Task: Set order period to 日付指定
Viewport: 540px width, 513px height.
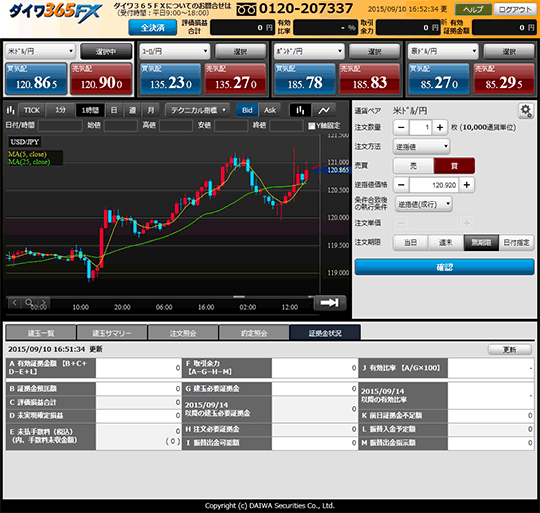Action: point(516,243)
